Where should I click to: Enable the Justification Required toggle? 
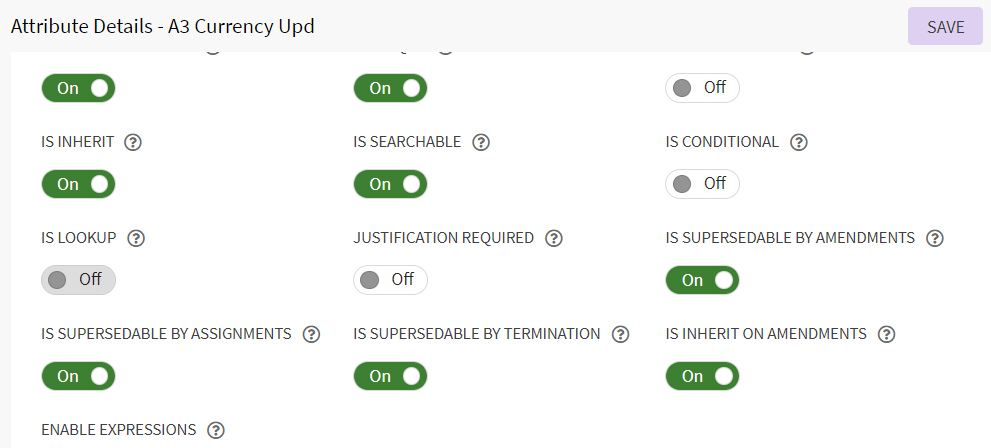click(x=390, y=280)
